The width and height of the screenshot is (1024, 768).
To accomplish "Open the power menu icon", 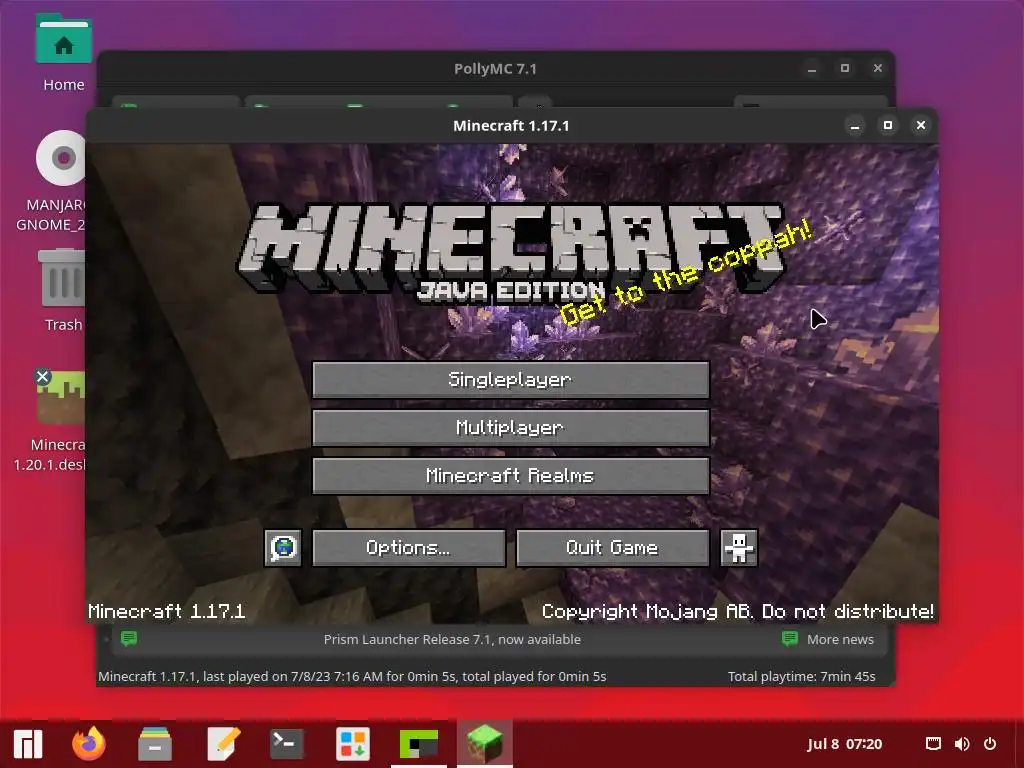I will (x=990, y=744).
